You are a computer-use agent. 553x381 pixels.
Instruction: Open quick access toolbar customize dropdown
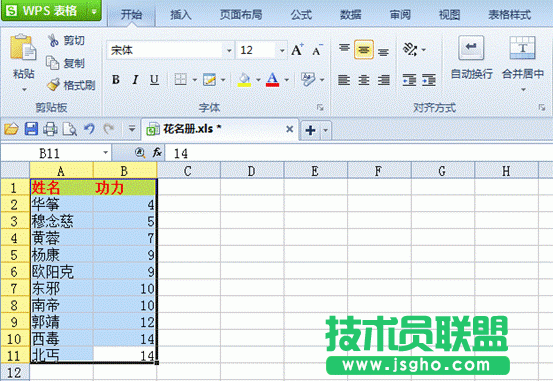coord(132,129)
